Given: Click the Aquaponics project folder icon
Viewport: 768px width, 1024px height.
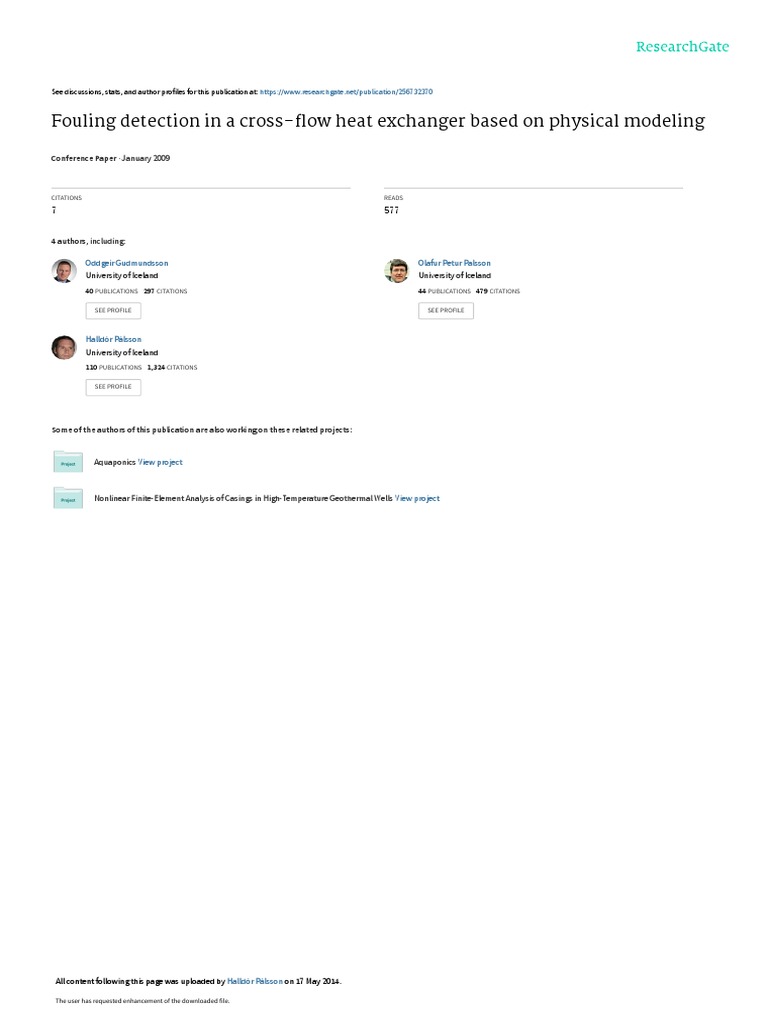Looking at the screenshot, I should click(68, 462).
